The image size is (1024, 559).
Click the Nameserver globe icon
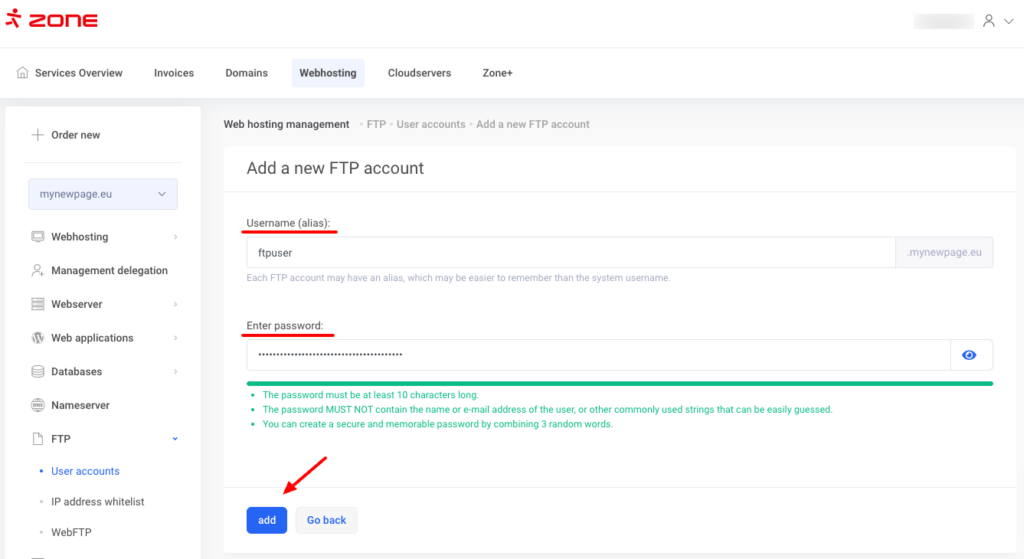point(38,406)
